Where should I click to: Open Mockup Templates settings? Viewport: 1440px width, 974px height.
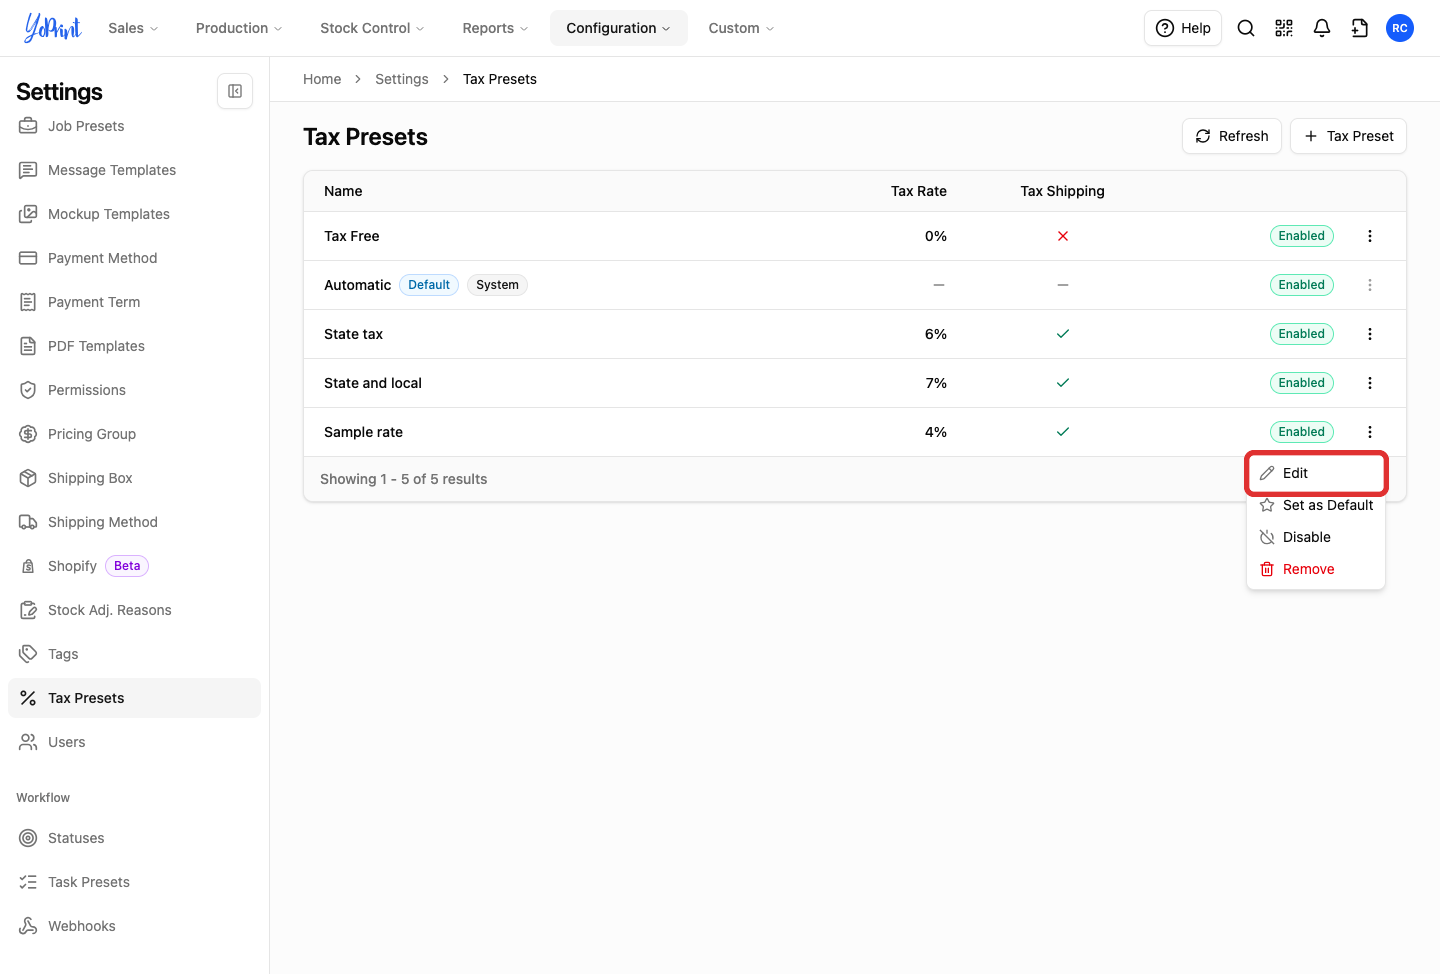[134, 214]
